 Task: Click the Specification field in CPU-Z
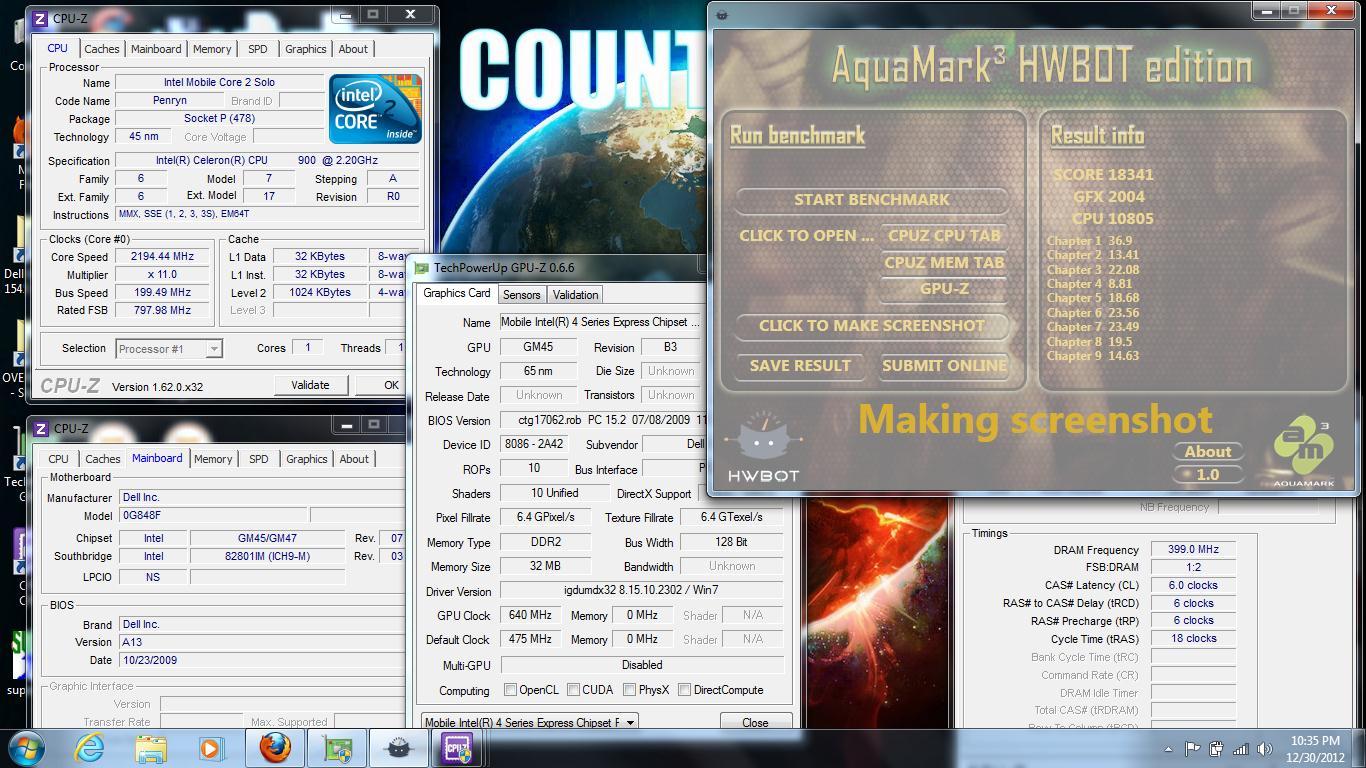[267, 161]
